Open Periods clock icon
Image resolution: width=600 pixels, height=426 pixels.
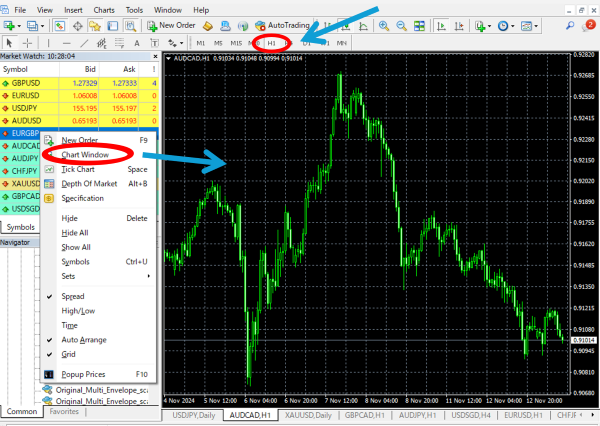(x=503, y=26)
